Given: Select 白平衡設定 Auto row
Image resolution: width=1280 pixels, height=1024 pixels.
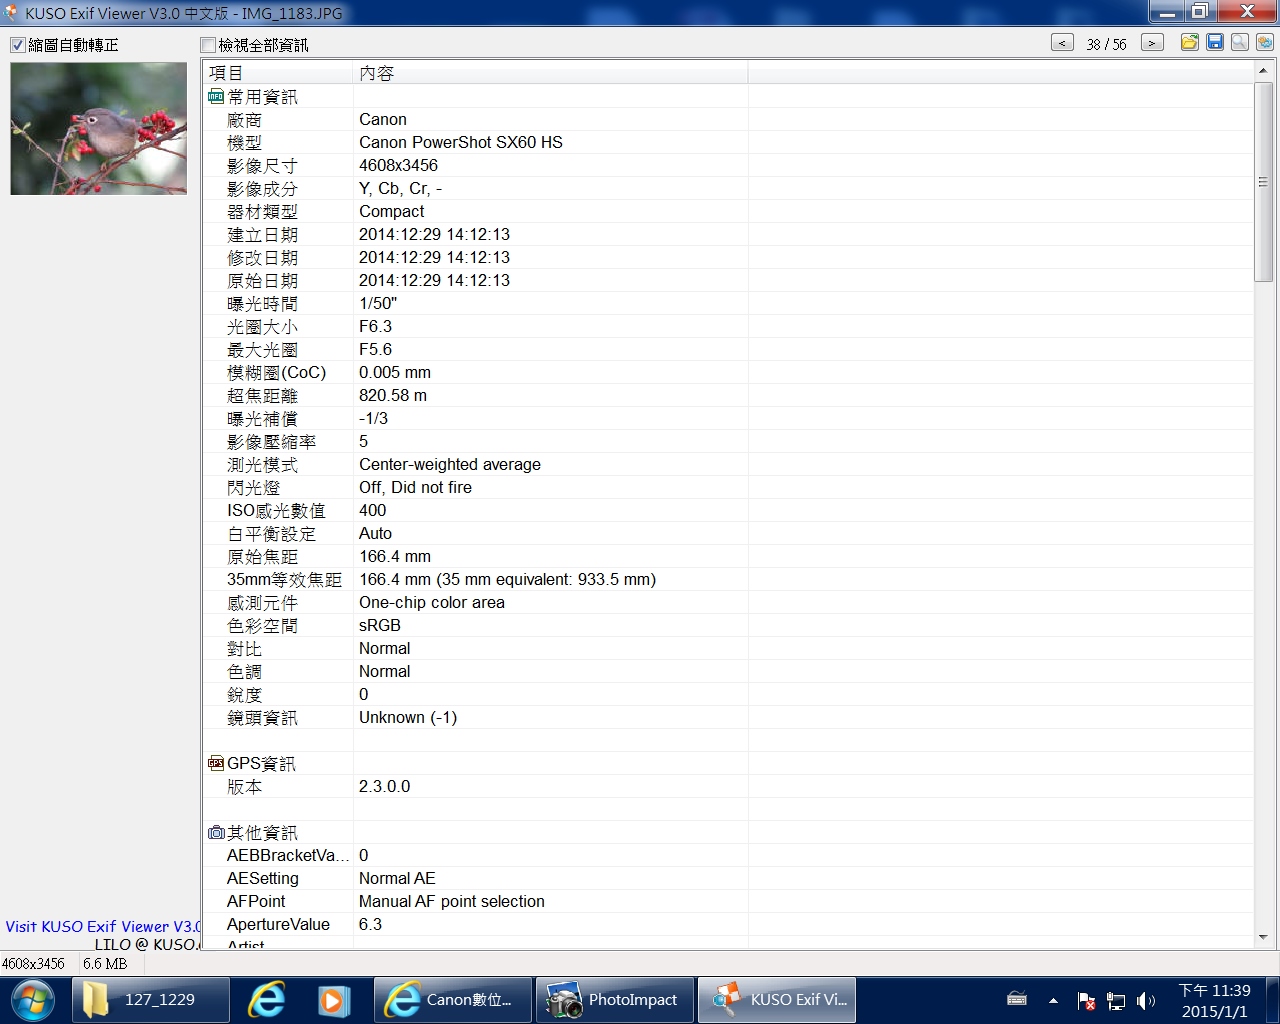Looking at the screenshot, I should click(x=727, y=533).
